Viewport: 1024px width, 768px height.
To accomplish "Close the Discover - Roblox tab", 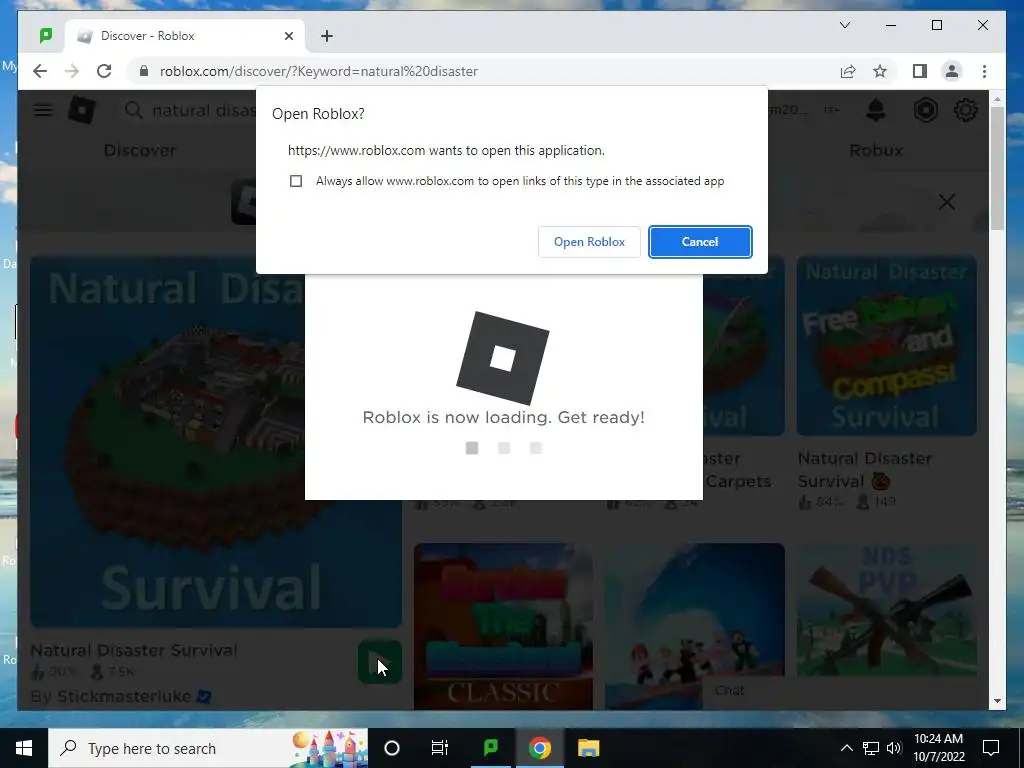I will coord(289,36).
